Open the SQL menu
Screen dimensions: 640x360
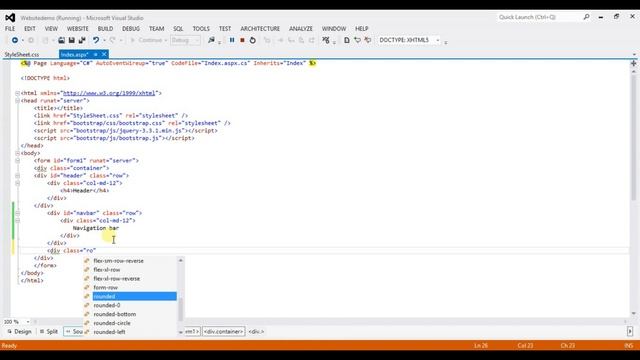(x=178, y=29)
